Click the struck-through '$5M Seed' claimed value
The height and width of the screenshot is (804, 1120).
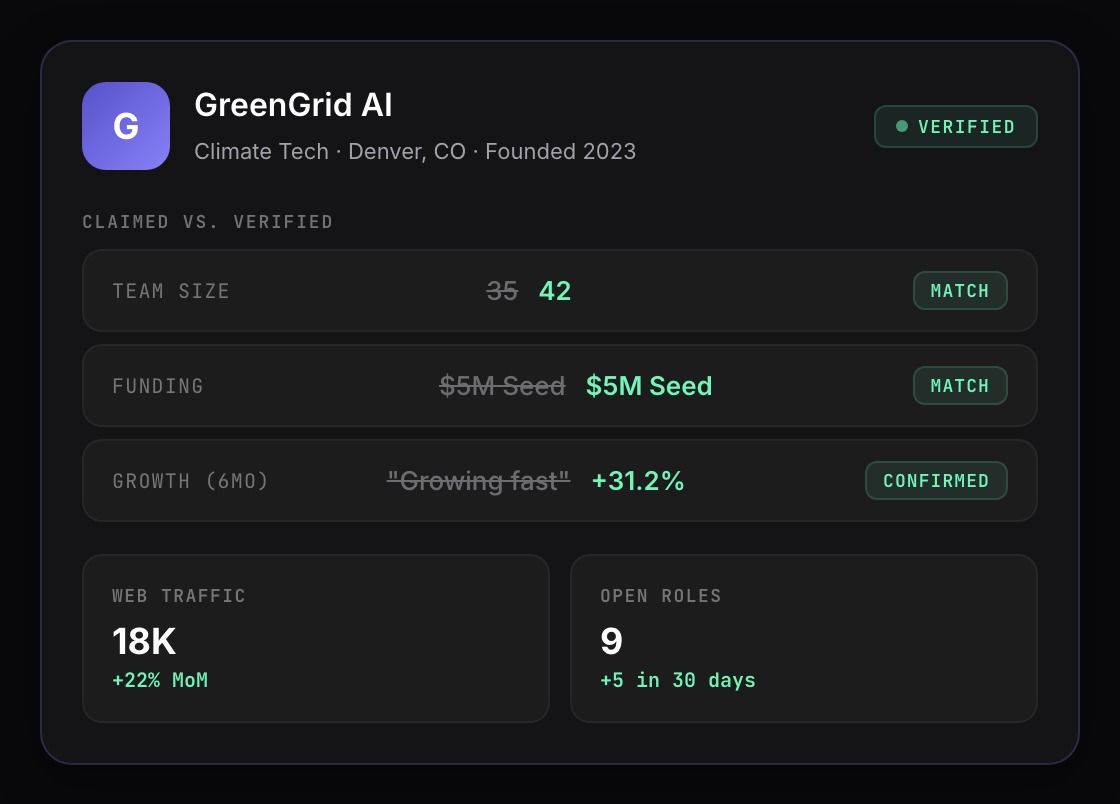[x=502, y=386]
